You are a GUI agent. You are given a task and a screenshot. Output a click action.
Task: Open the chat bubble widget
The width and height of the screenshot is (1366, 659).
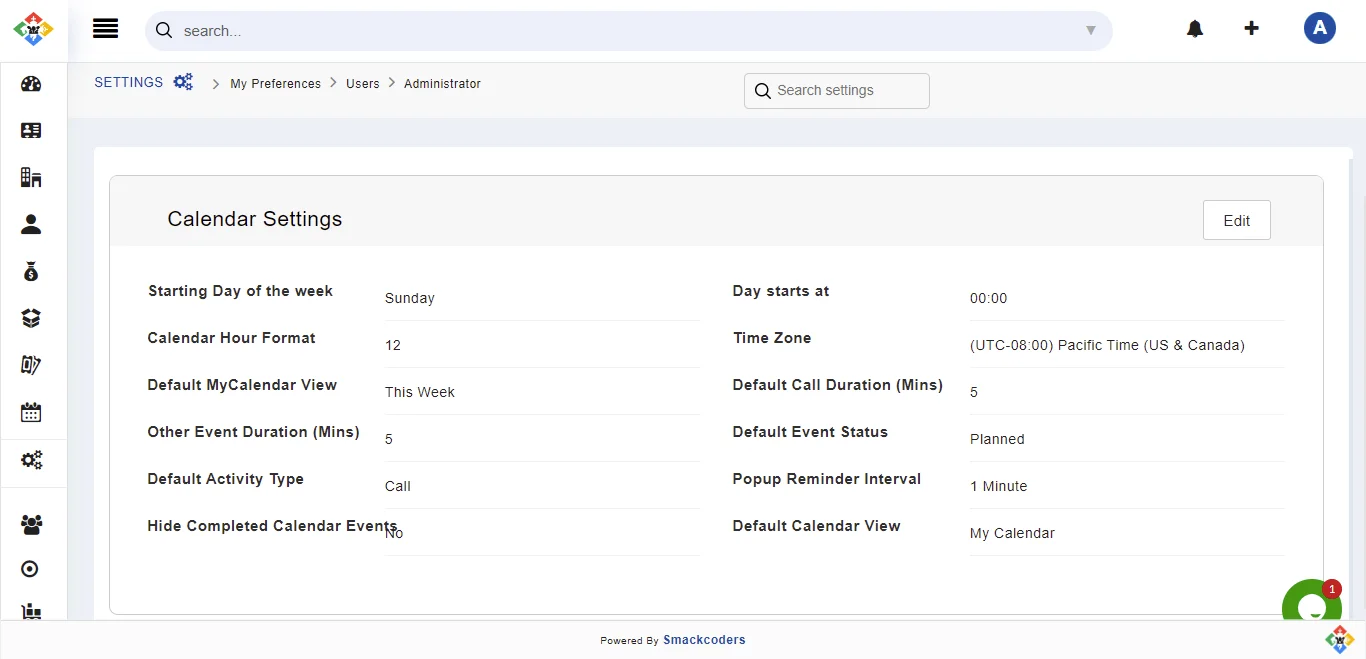tap(1311, 607)
